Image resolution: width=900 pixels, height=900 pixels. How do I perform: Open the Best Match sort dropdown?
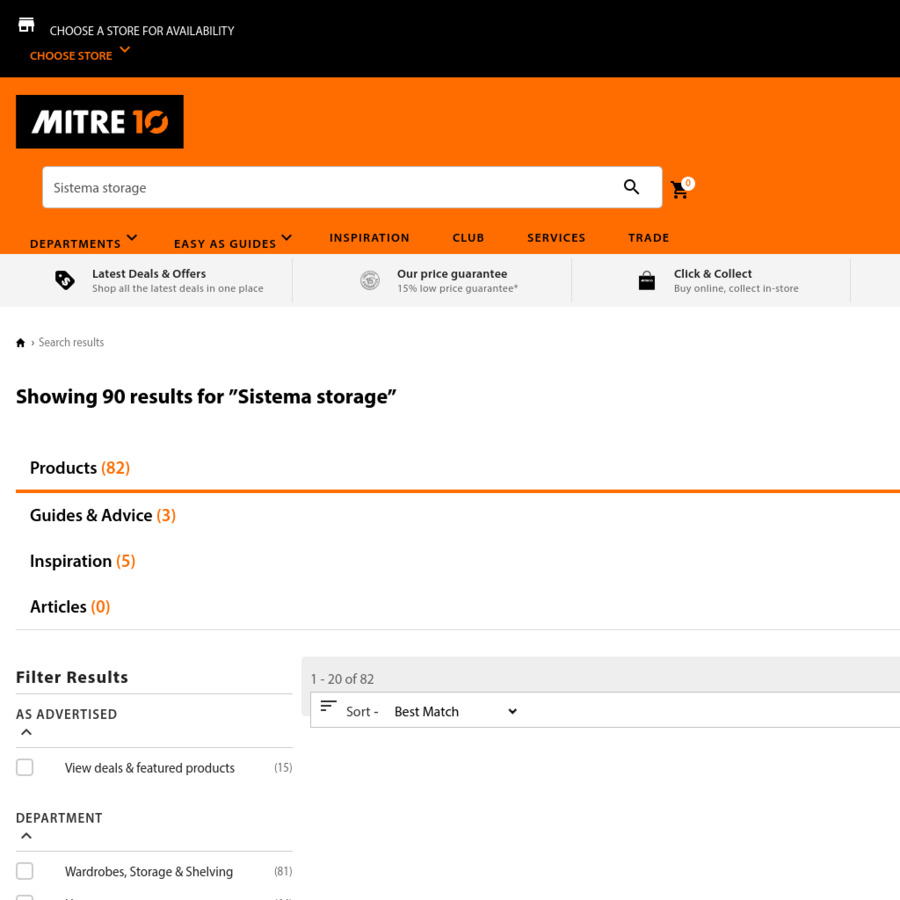(x=455, y=711)
